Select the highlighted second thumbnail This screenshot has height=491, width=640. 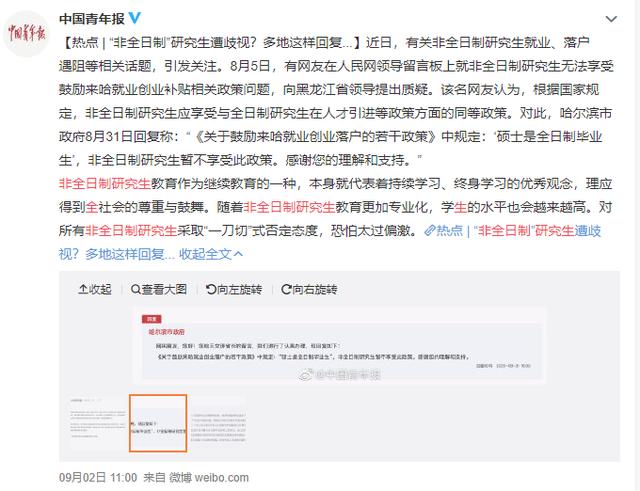tap(158, 423)
